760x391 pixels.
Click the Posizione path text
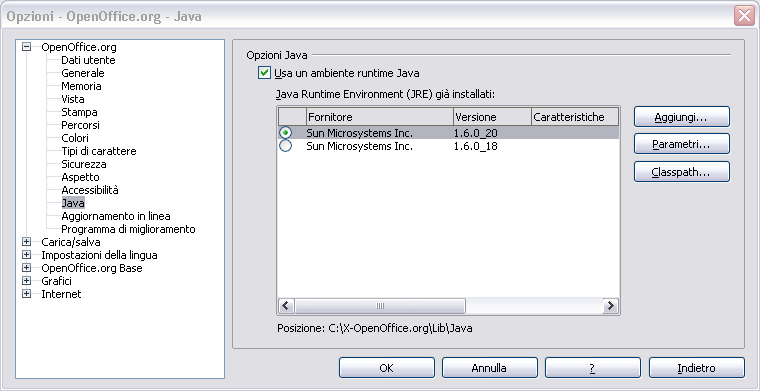(x=400, y=328)
